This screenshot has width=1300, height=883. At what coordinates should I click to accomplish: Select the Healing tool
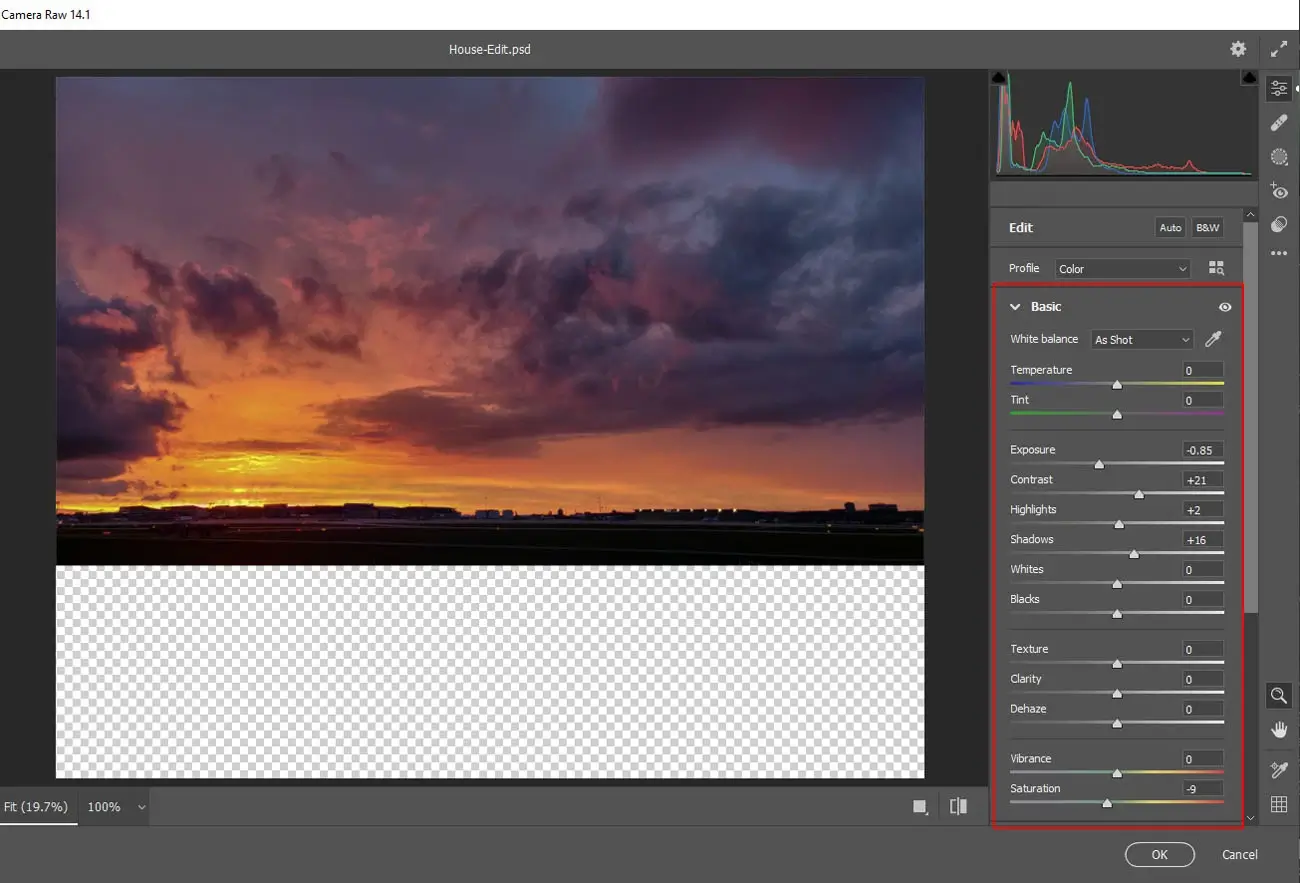[1279, 122]
